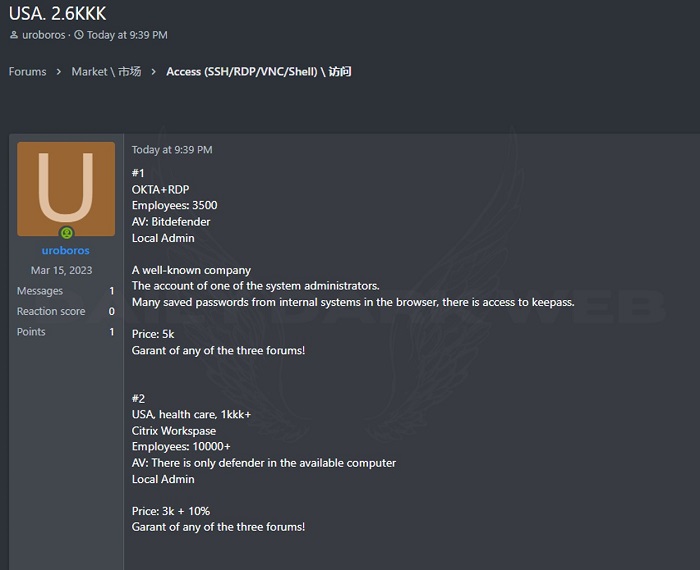Click the Price: 5k line
Viewport: 700px width, 570px height.
tap(153, 334)
